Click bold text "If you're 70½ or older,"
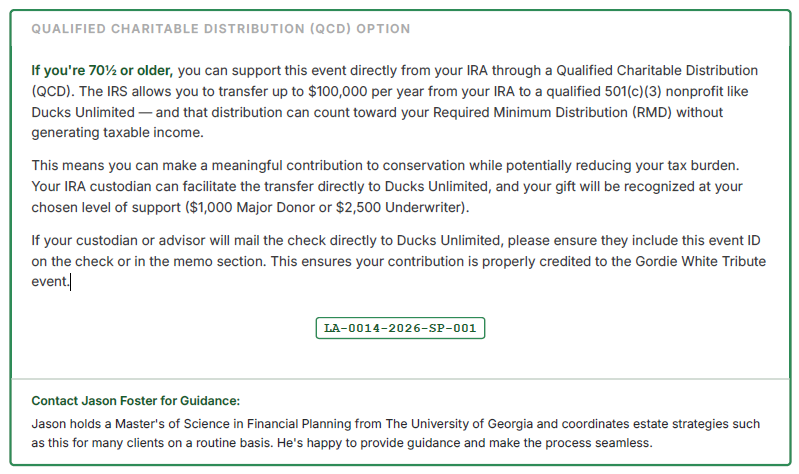799x474 pixels. click(x=102, y=70)
